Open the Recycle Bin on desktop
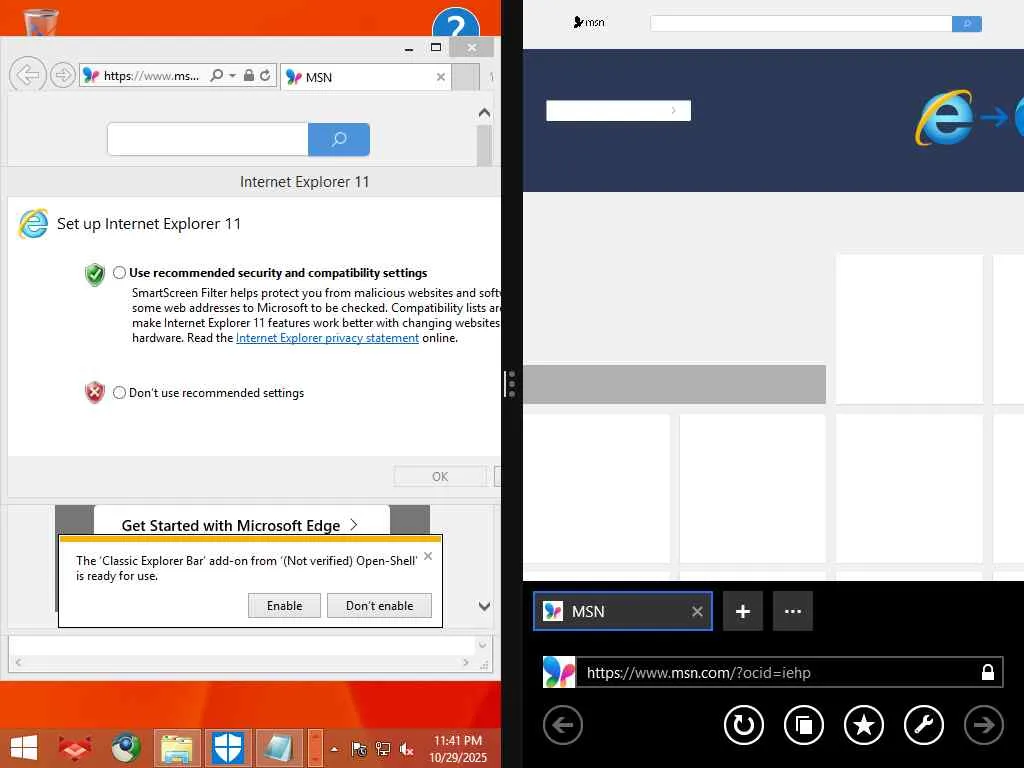The image size is (1024, 768). [40, 22]
